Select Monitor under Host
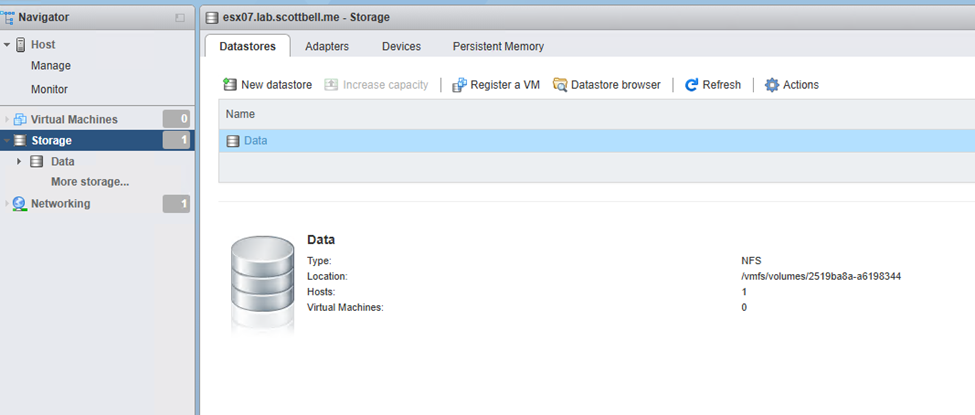The image size is (975, 415). click(50, 89)
